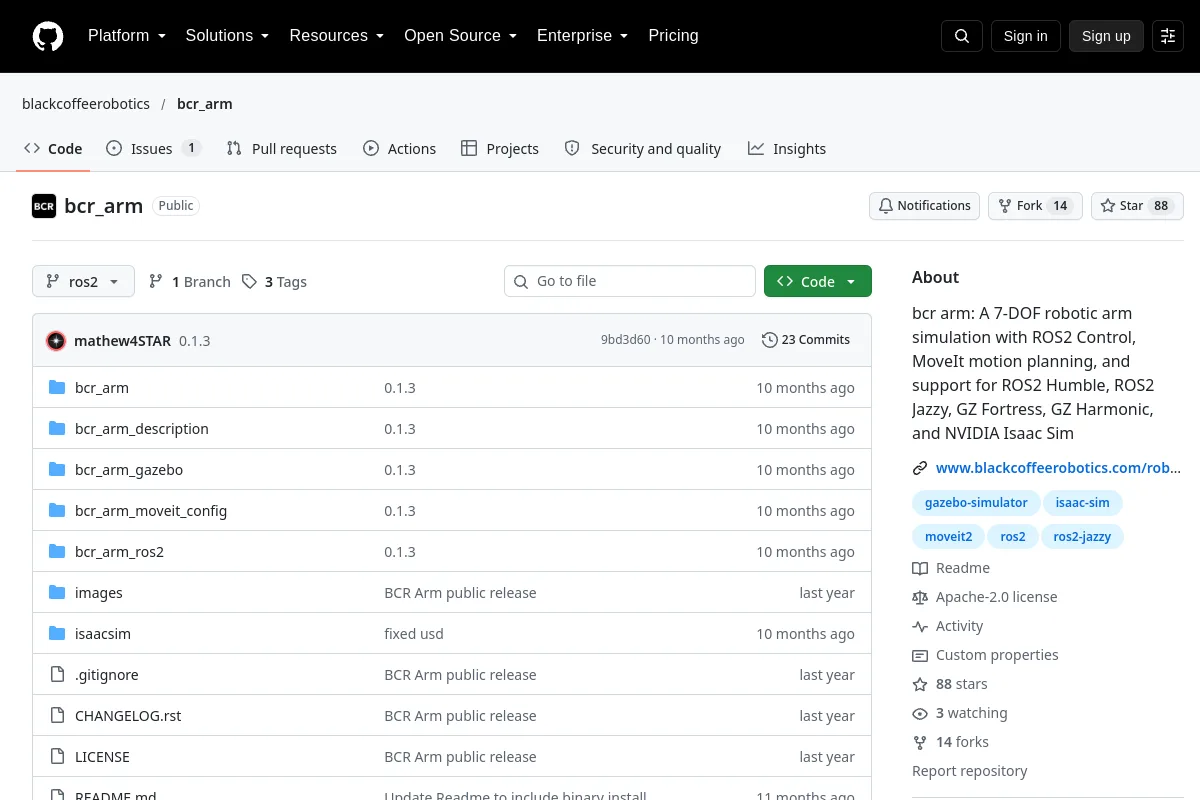Expand the Platform menu
The width and height of the screenshot is (1200, 800).
[x=126, y=36]
